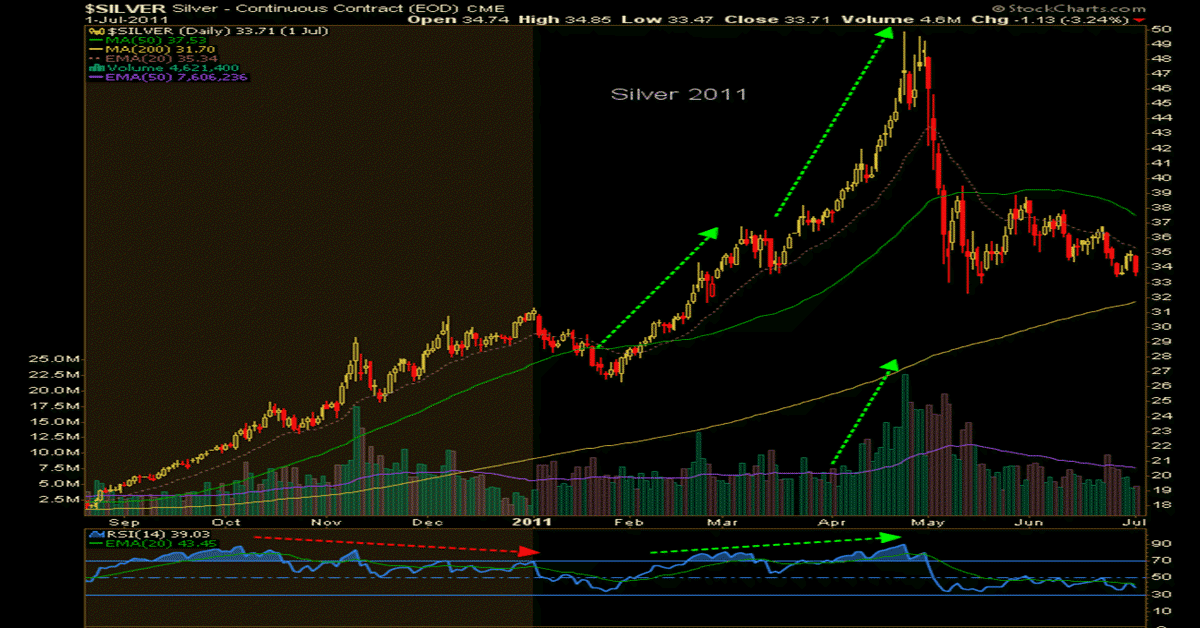The height and width of the screenshot is (628, 1200).
Task: Click the red arrowhead above the RSI panel
Action: [529, 551]
